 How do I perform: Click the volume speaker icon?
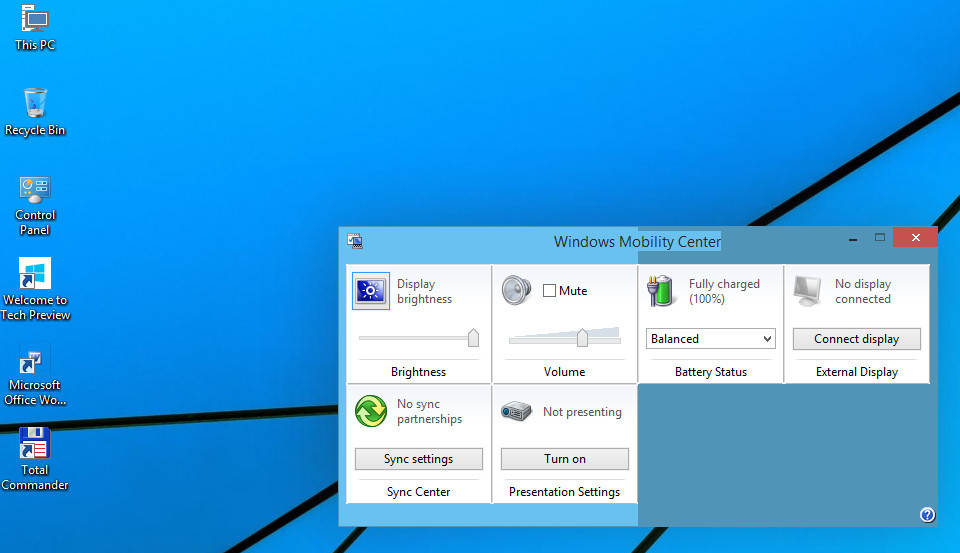point(517,291)
